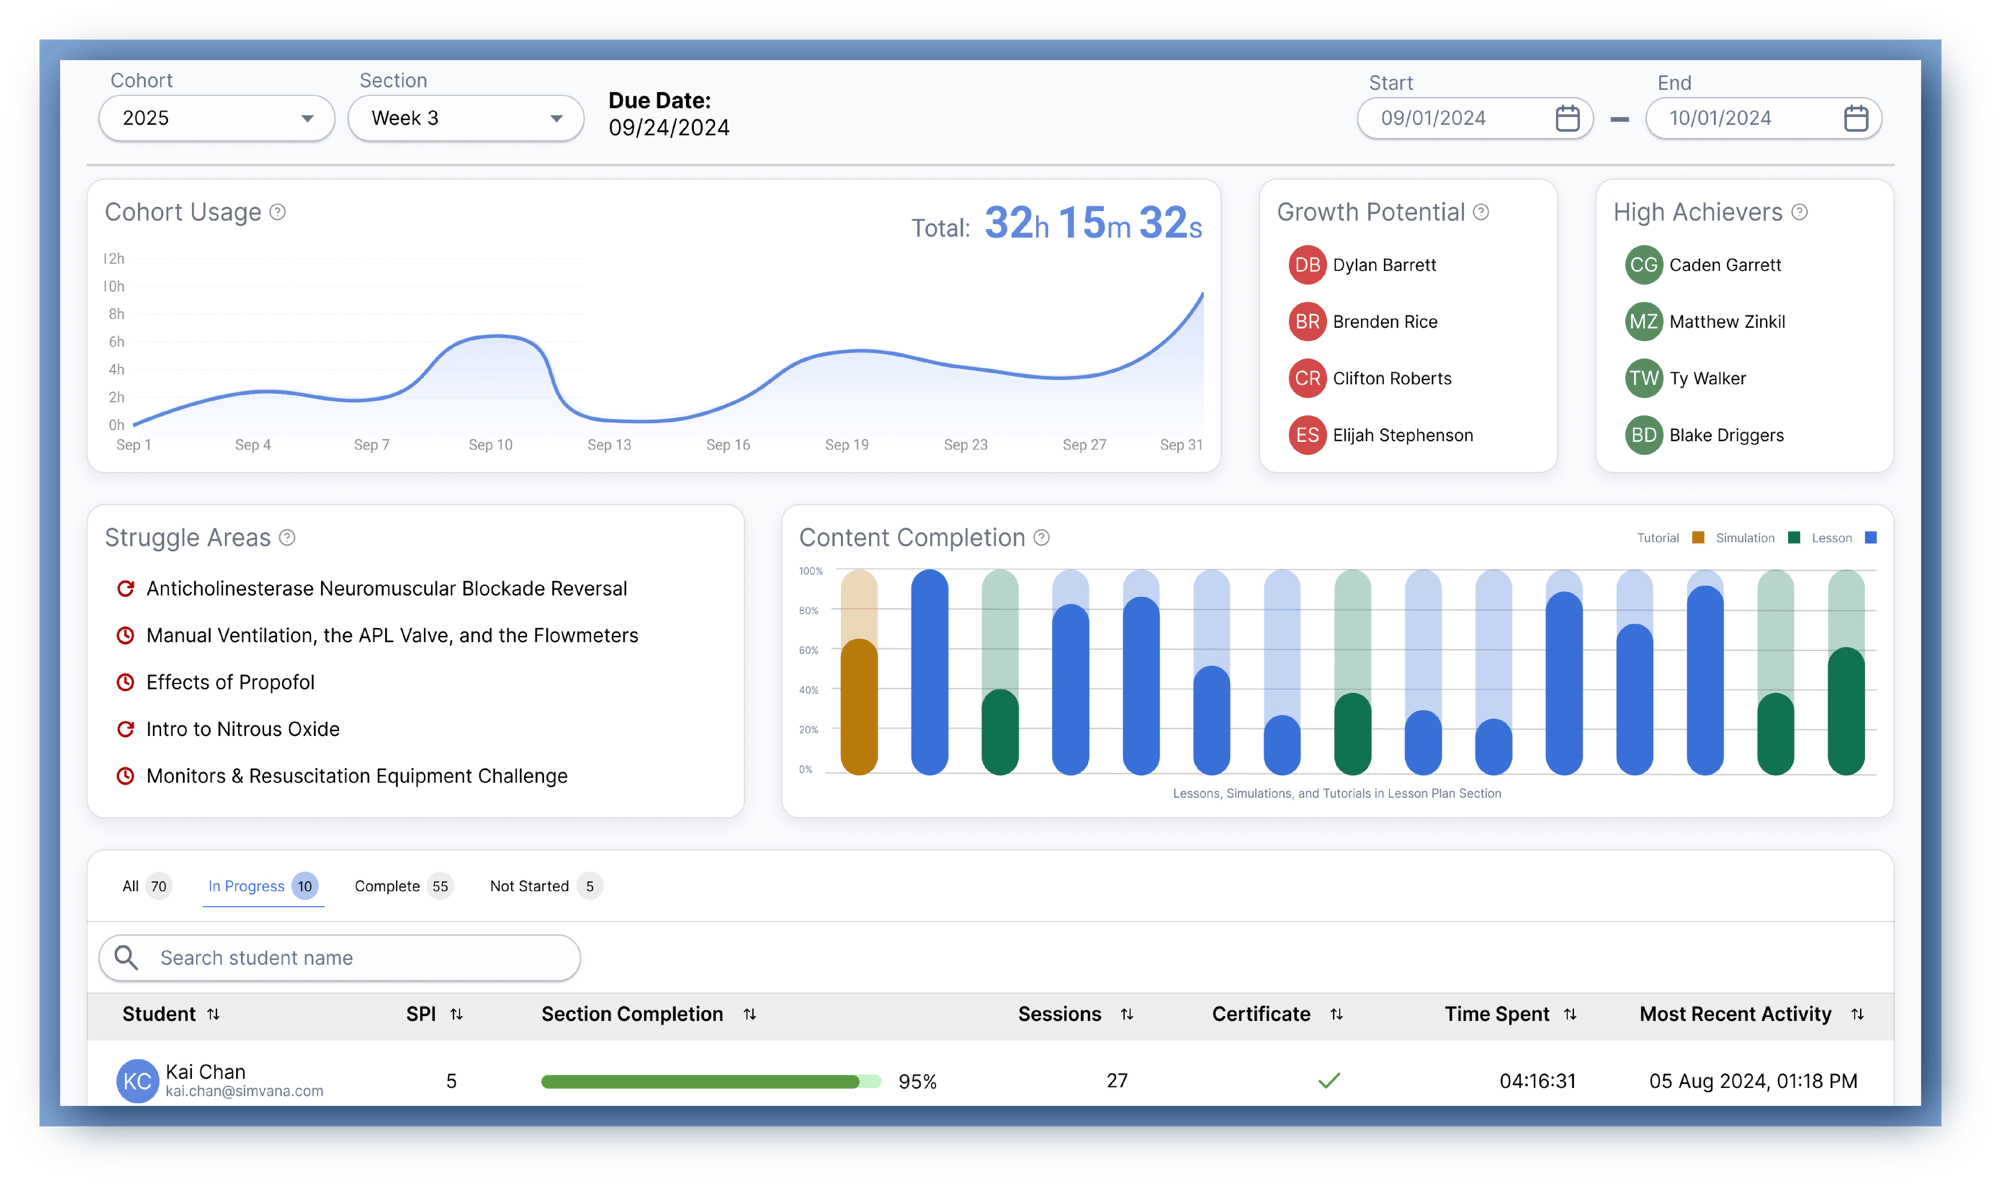Switch to the Complete 55 tab

403,886
